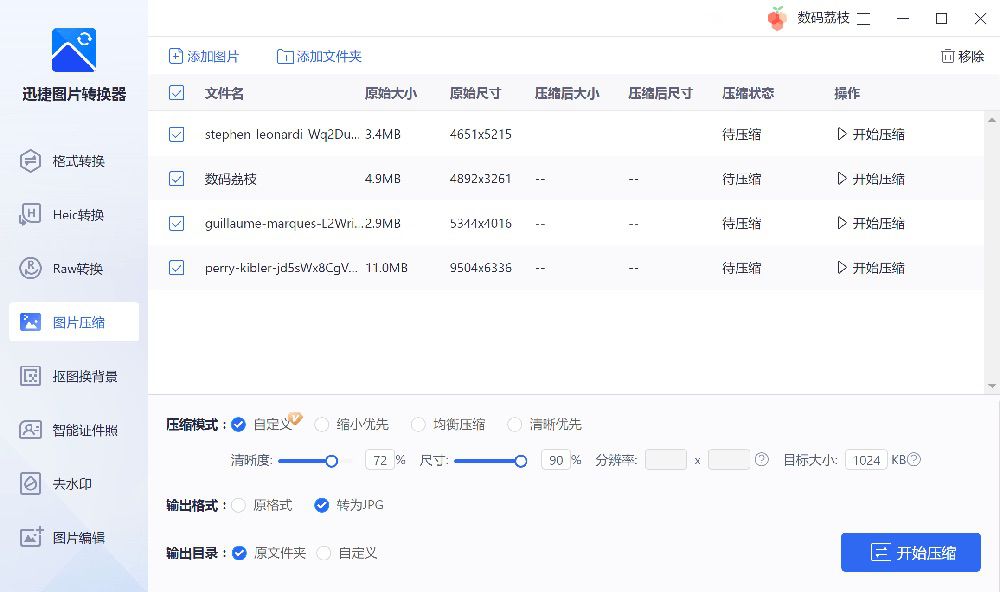Open the 抠图换背景 sidebar icon

pos(30,376)
